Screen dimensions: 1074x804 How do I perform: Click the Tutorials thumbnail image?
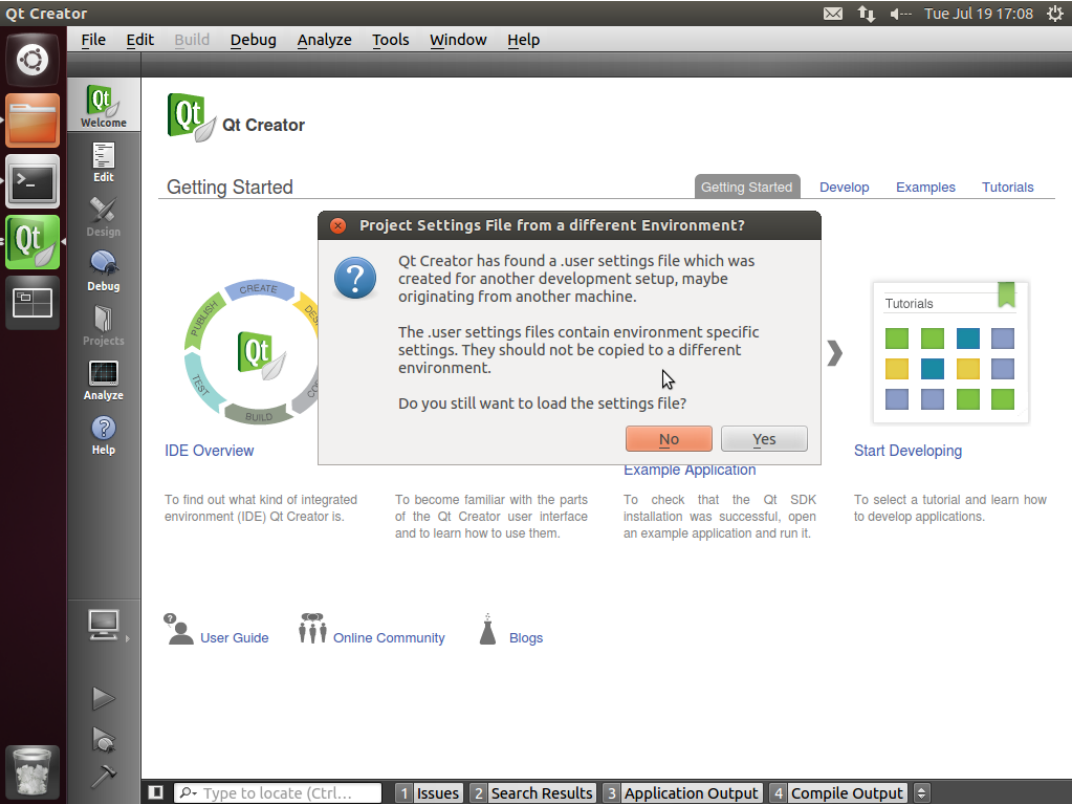click(x=951, y=352)
